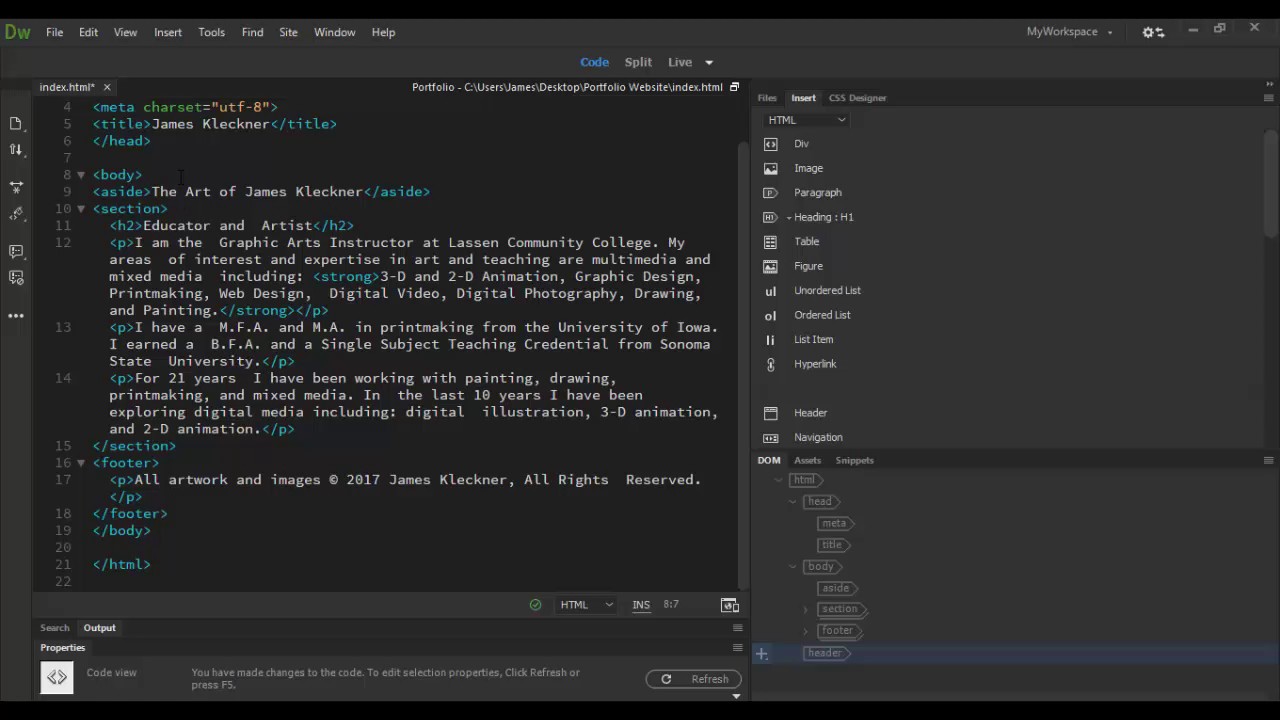The height and width of the screenshot is (720, 1280).
Task: Toggle INS insert mode in status bar
Action: 641,604
